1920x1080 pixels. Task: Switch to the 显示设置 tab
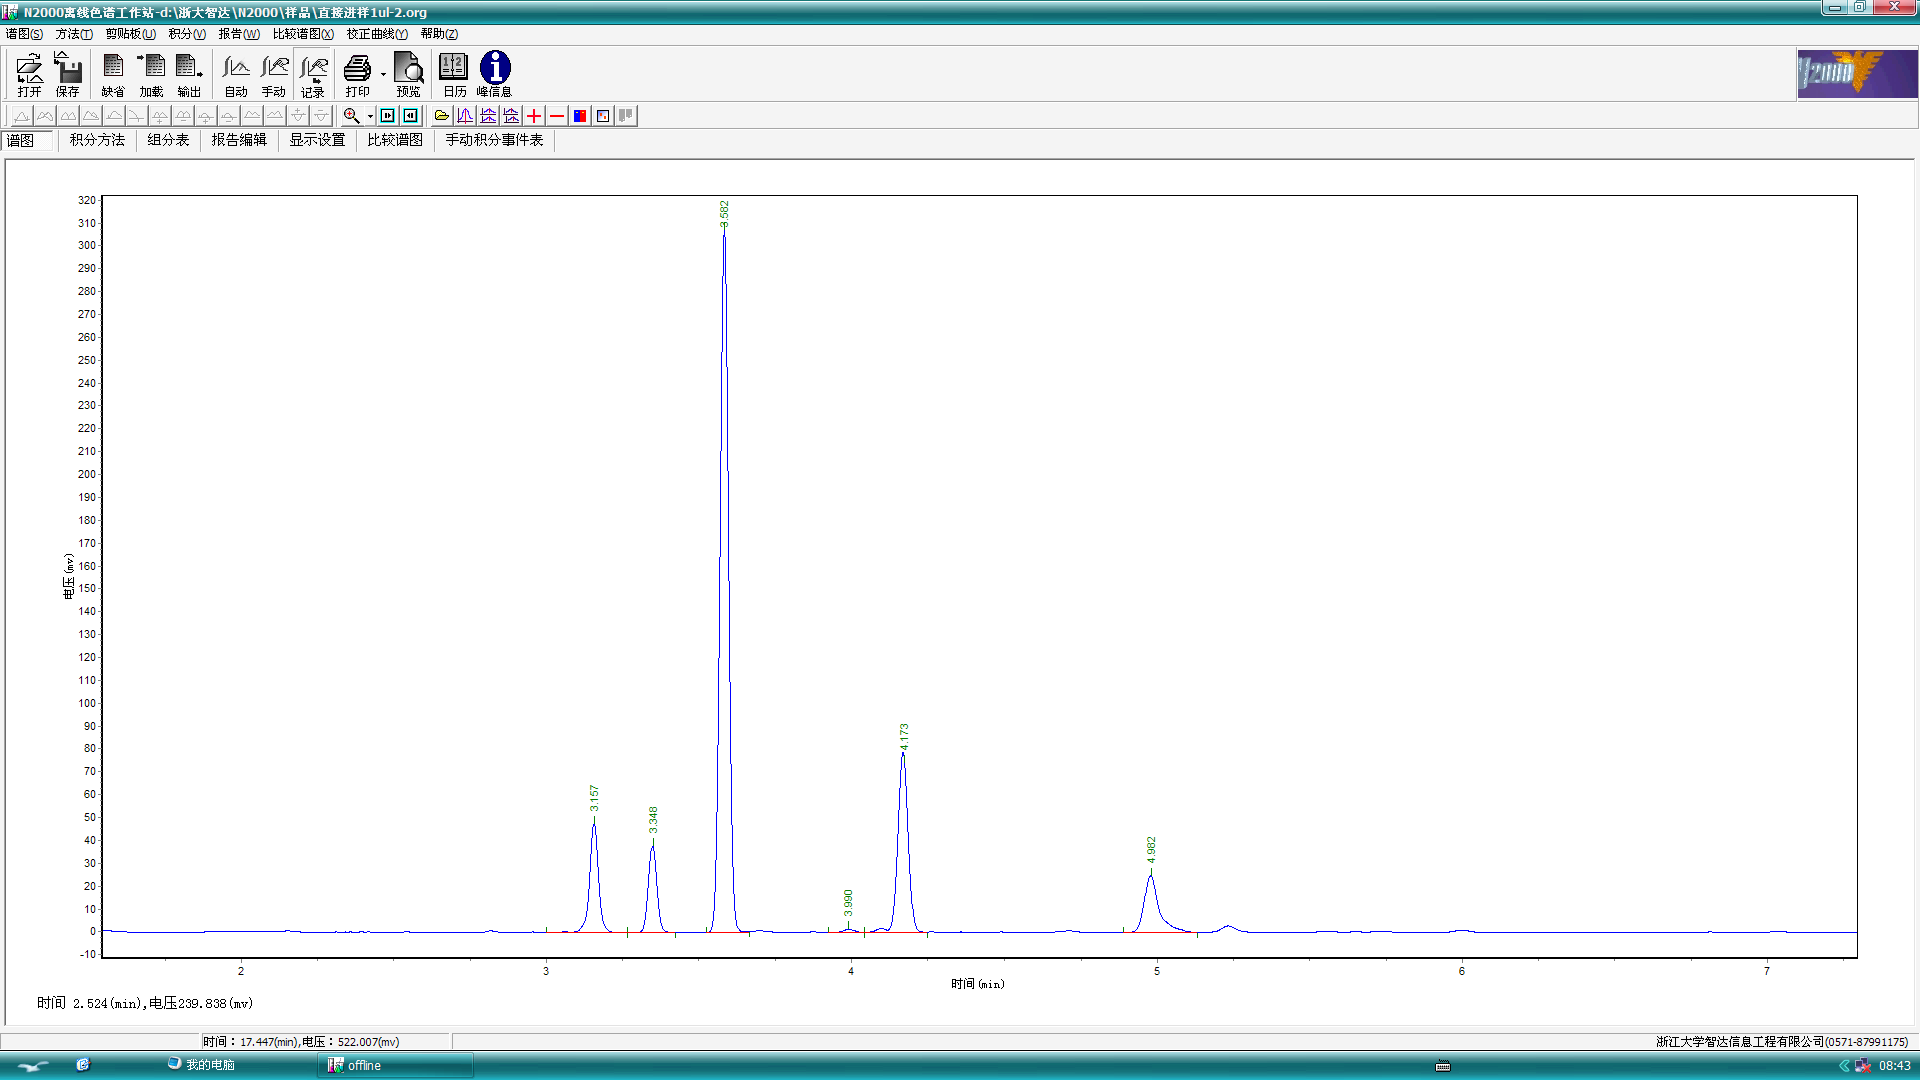pos(317,140)
